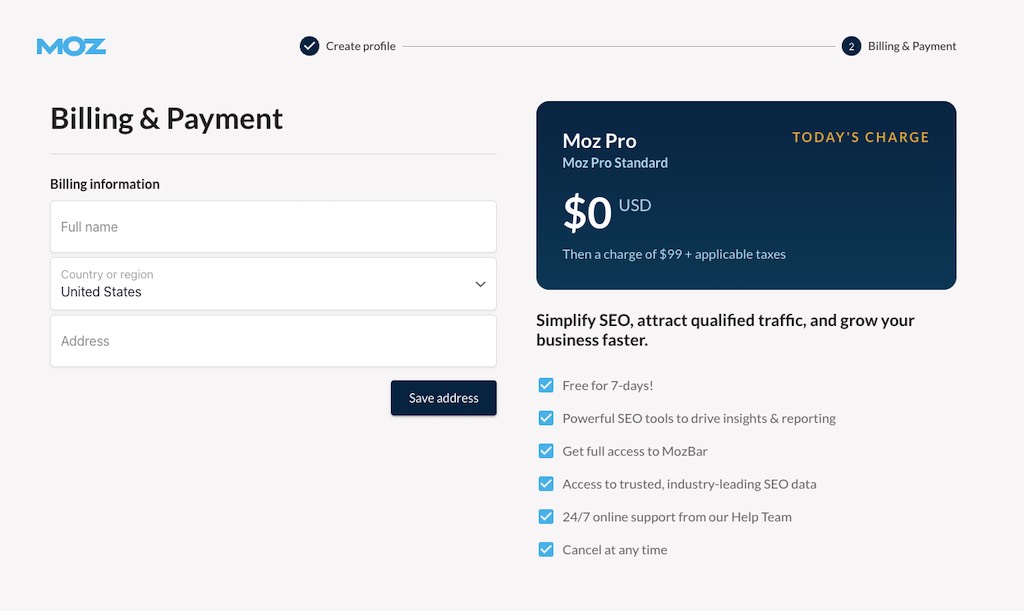Click 'Access to trusted, industry-leading SEO data' text
The image size is (1024, 611).
coord(689,484)
